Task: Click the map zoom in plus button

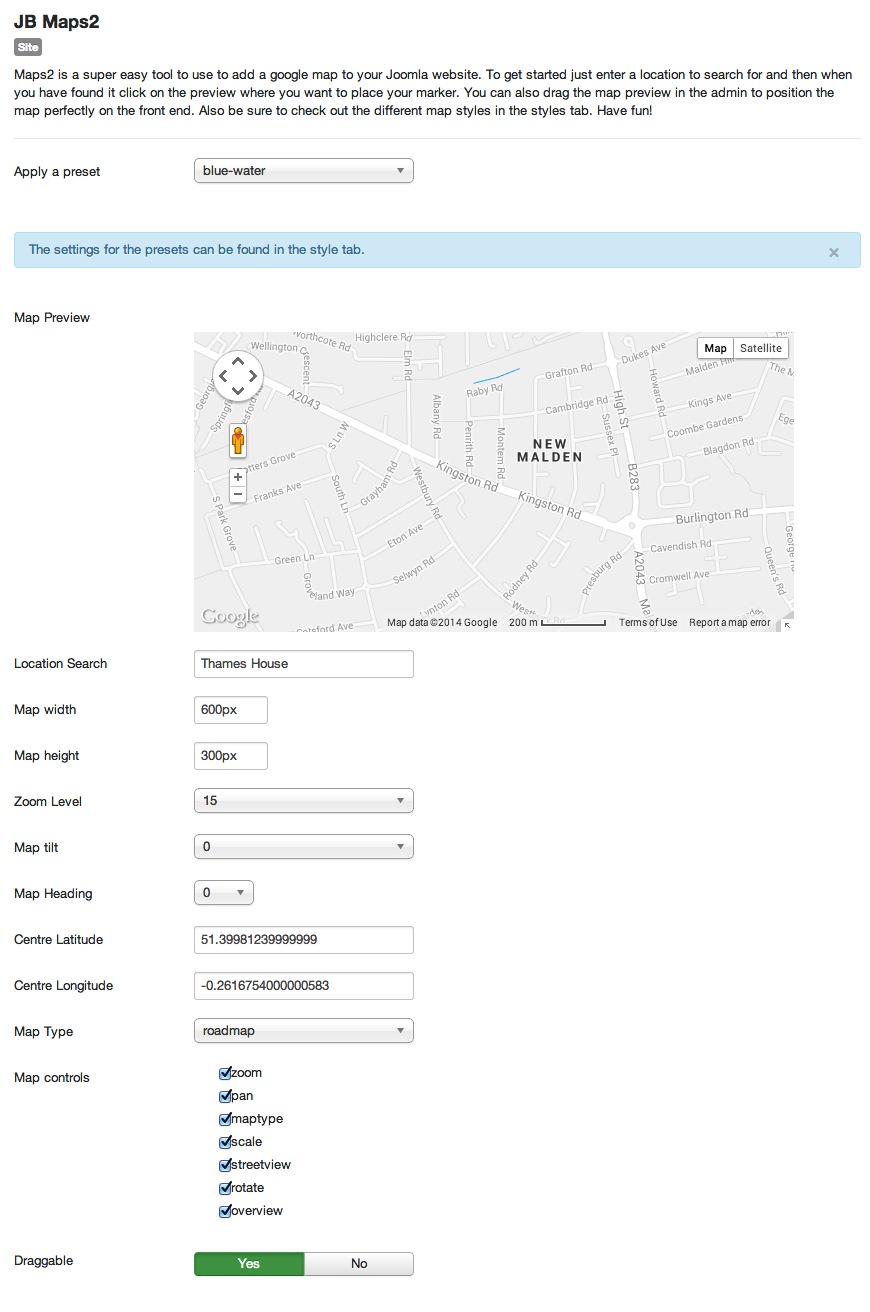Action: tap(238, 477)
